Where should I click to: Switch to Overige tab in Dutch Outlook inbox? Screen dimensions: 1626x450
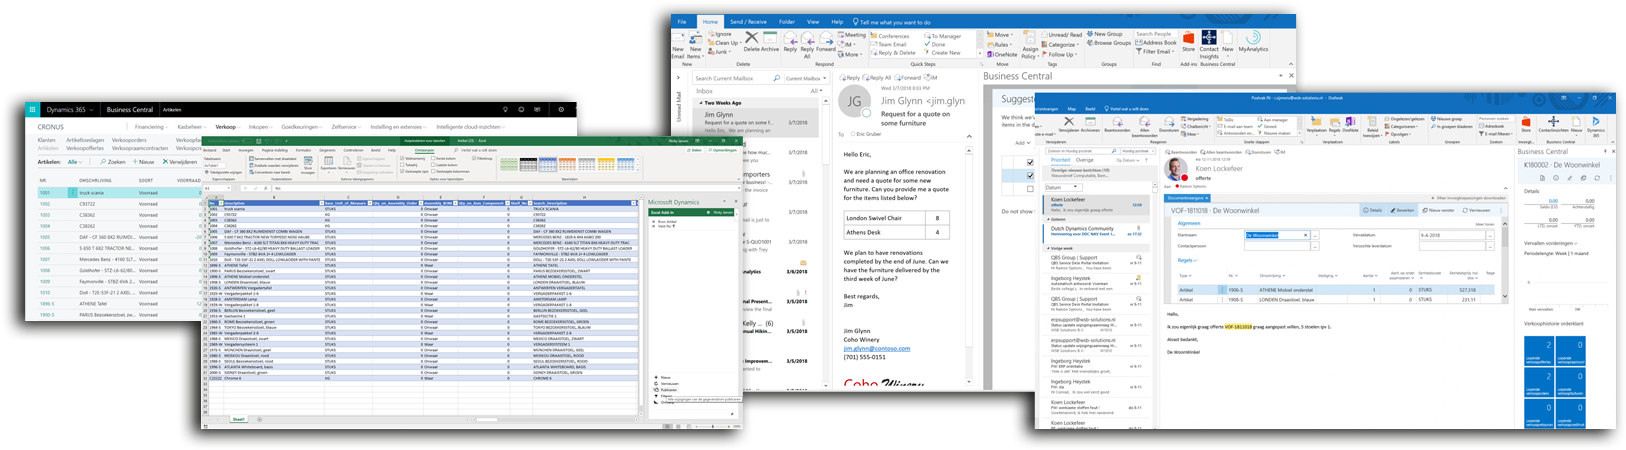click(1085, 160)
